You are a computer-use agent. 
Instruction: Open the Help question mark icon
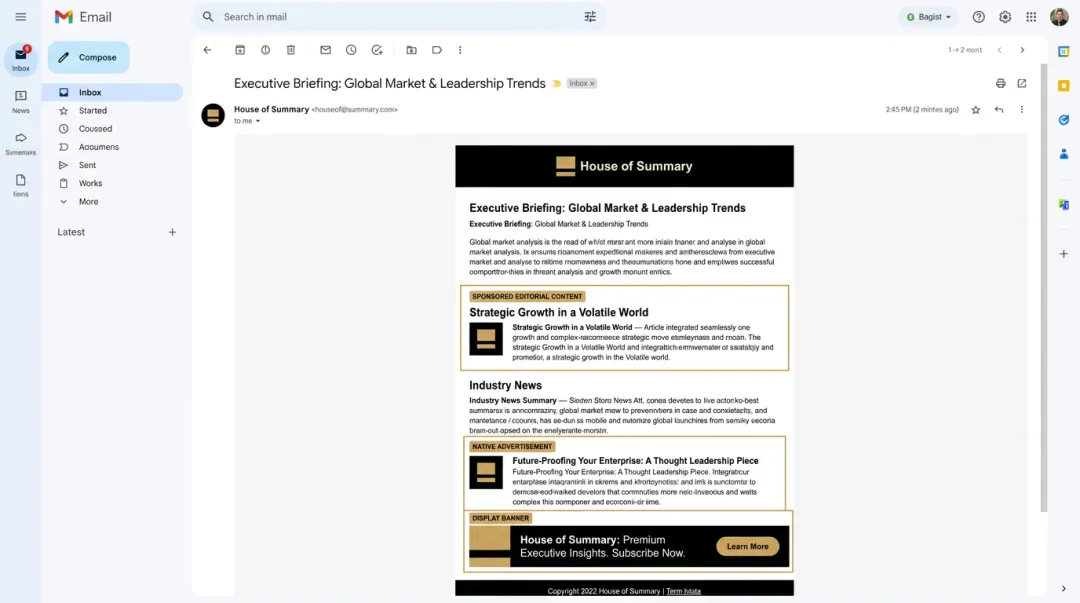[979, 17]
